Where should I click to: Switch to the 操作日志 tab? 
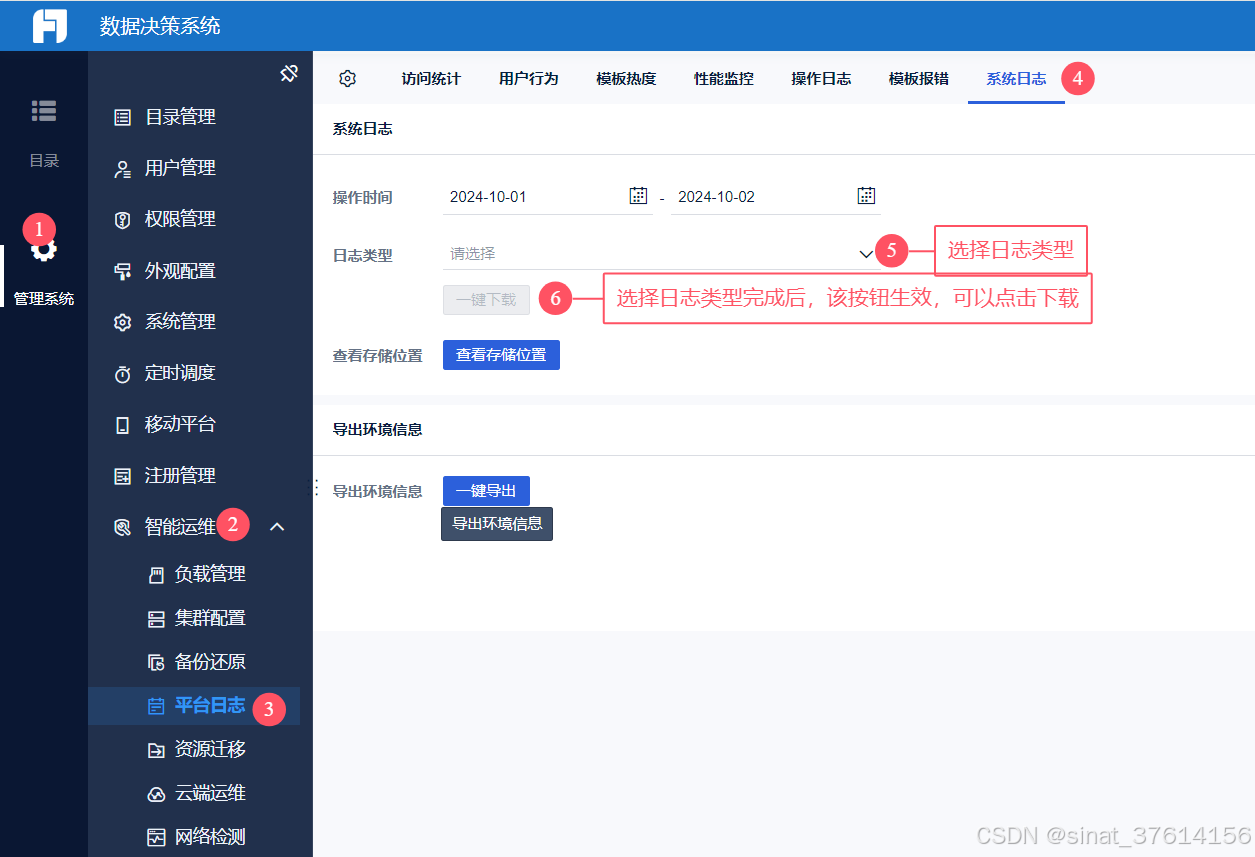(821, 78)
